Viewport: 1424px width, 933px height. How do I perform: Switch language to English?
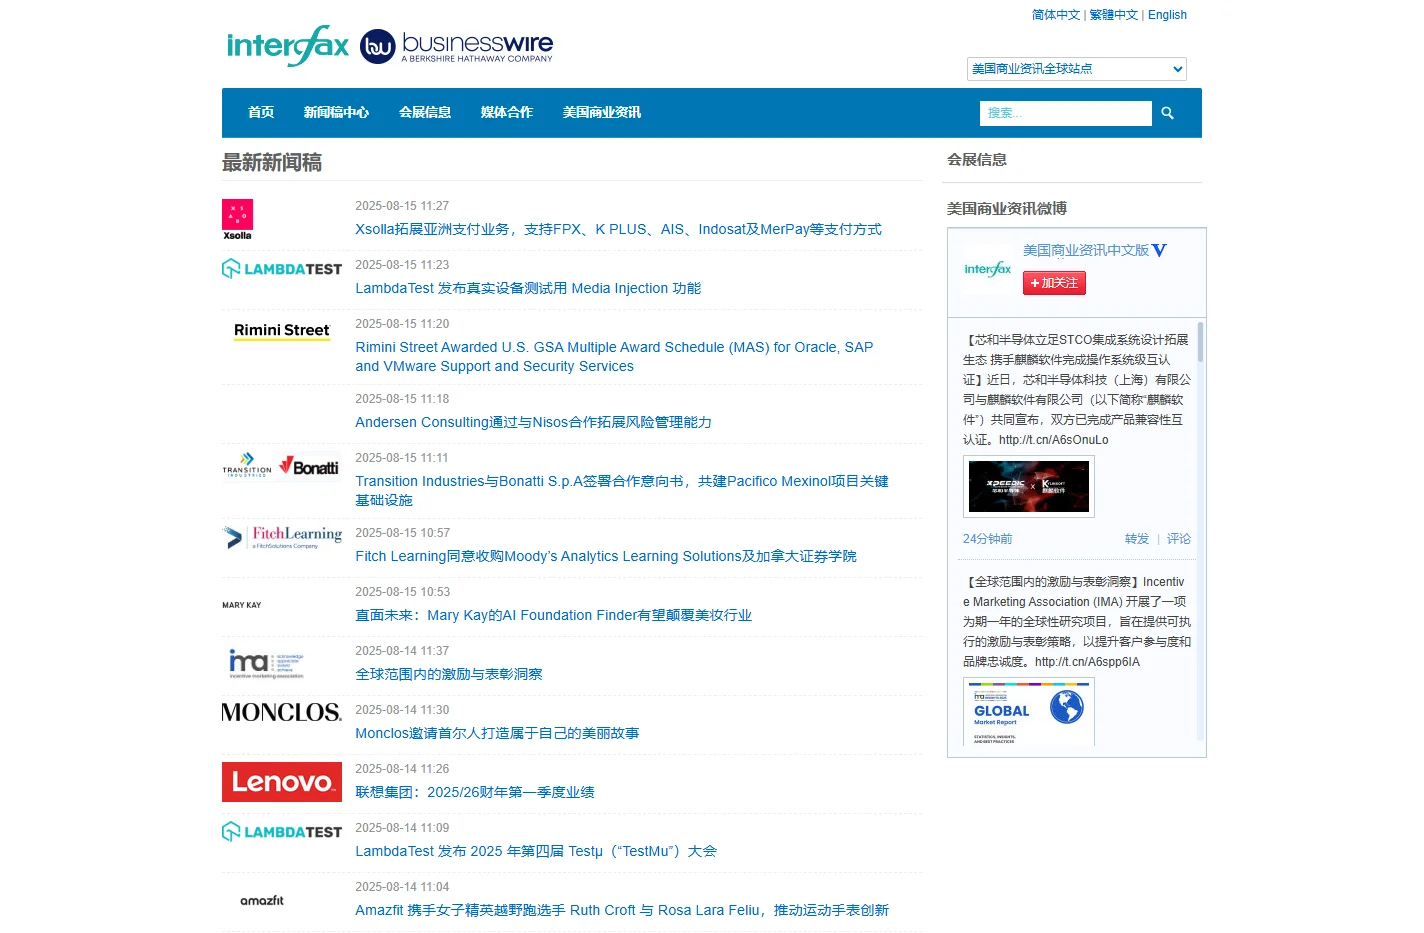coord(1167,15)
